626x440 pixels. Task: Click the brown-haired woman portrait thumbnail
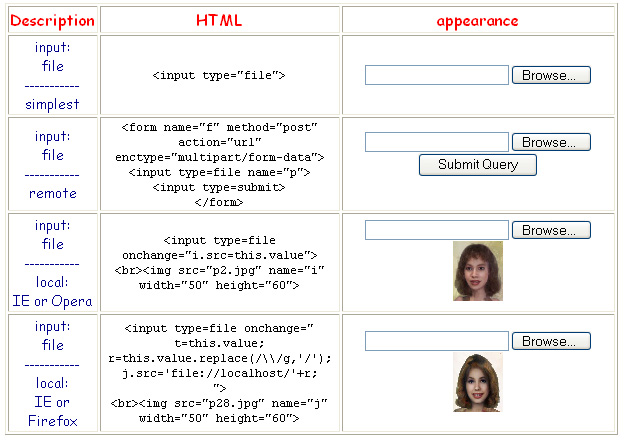[477, 271]
